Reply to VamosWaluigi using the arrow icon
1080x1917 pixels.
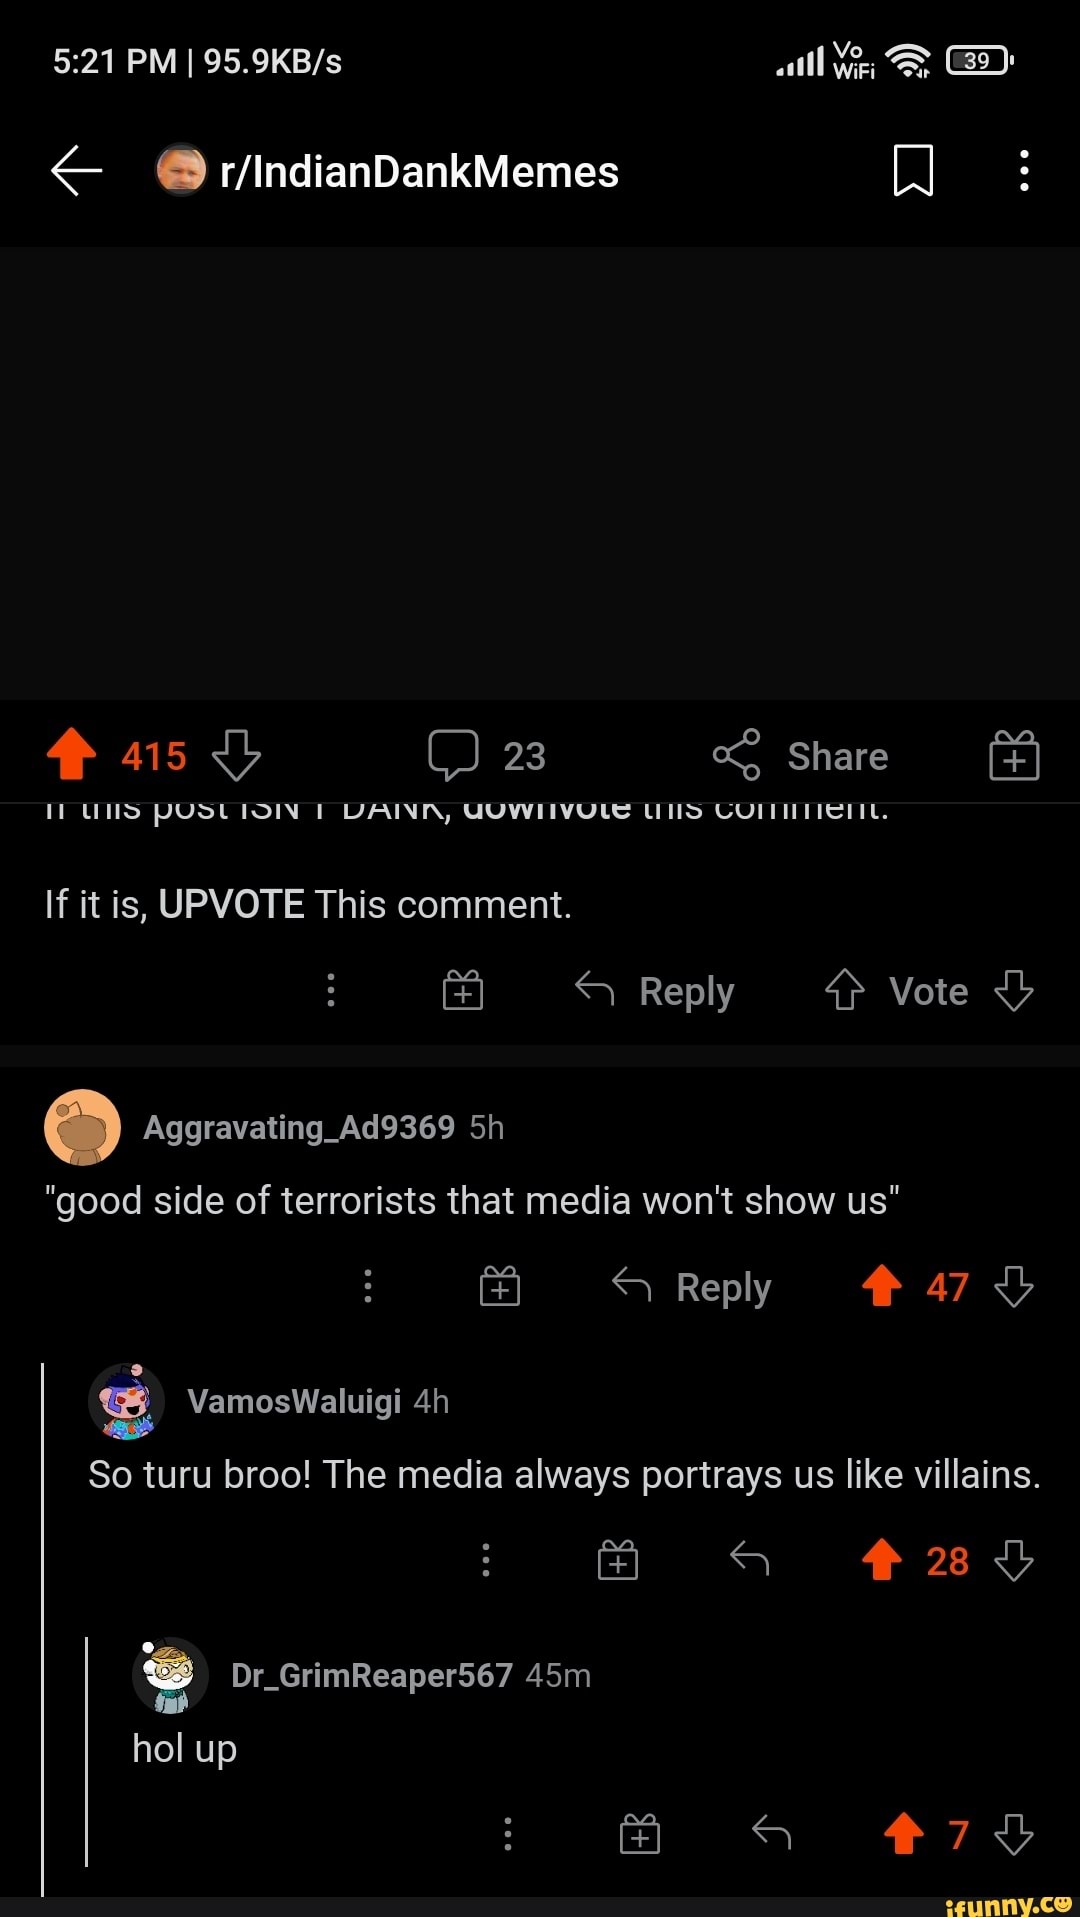pos(749,1559)
